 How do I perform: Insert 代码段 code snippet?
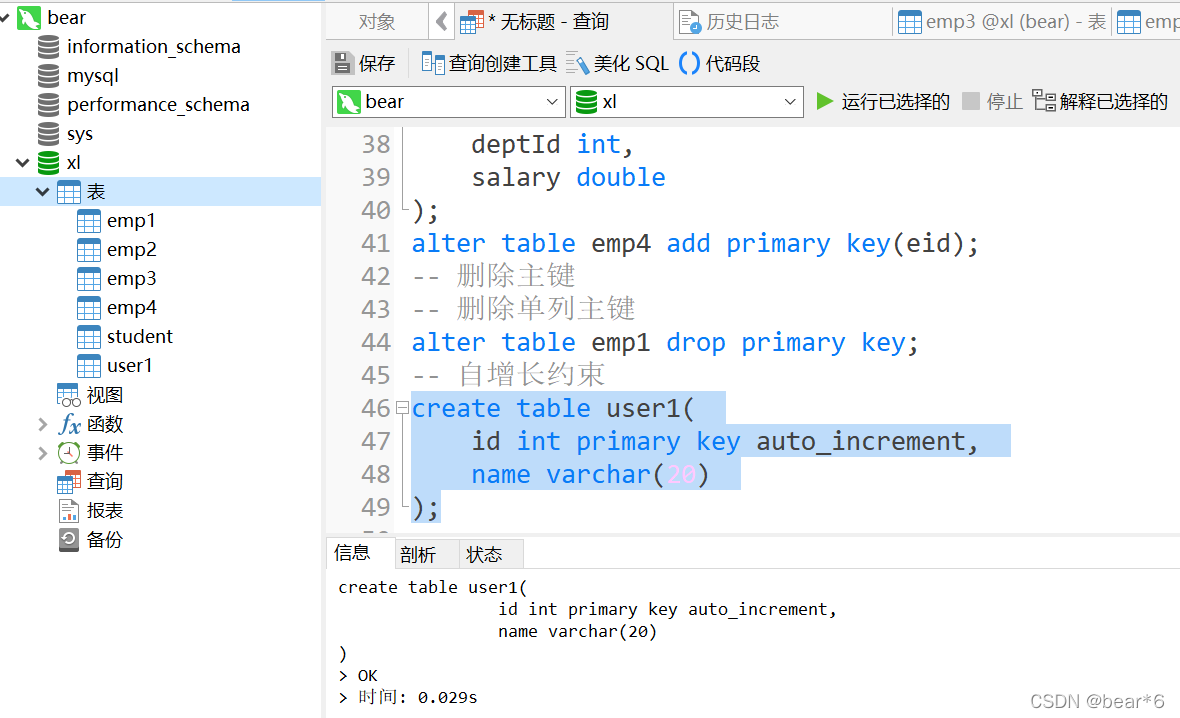(719, 63)
